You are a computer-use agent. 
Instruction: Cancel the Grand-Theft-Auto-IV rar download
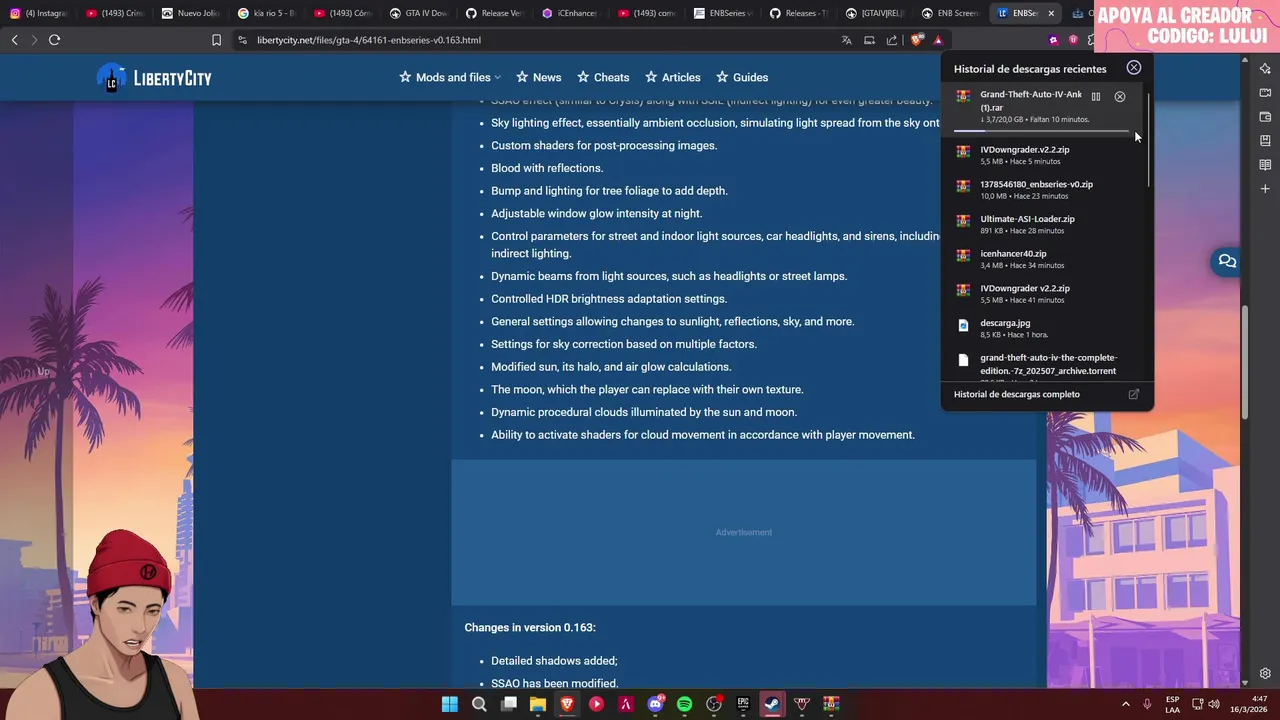coord(1120,97)
